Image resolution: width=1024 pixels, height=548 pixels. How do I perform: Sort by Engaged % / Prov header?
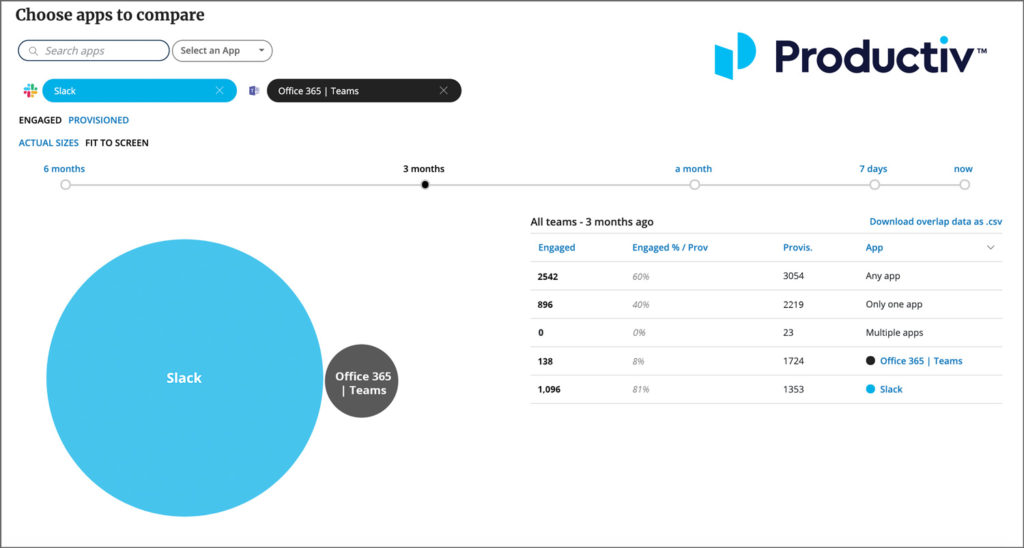[670, 248]
